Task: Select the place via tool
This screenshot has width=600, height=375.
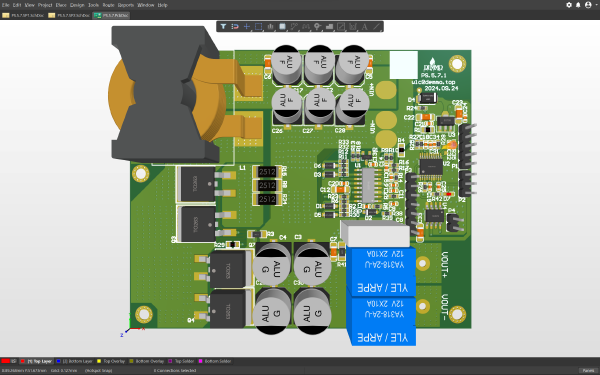Action: [x=317, y=26]
